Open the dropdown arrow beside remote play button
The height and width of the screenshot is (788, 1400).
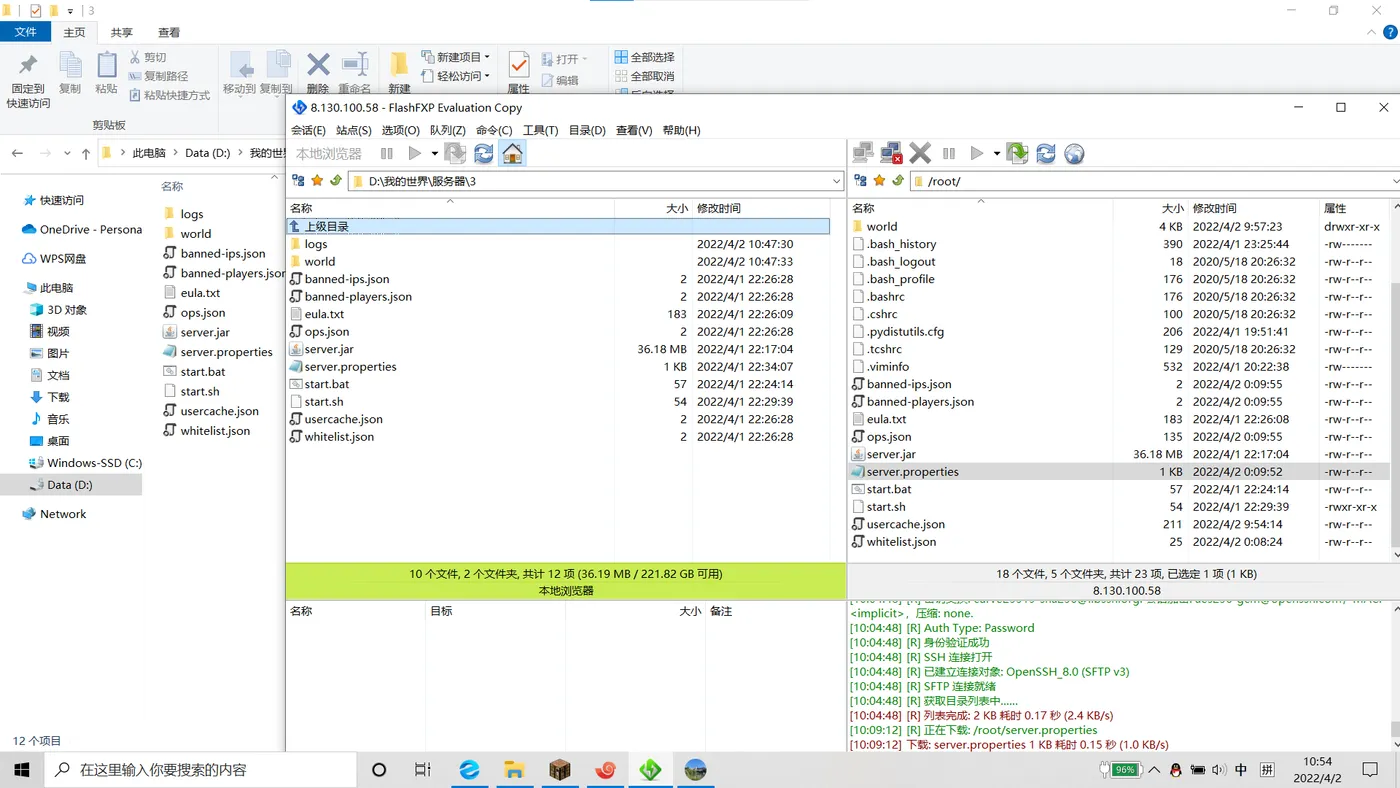[x=997, y=153]
